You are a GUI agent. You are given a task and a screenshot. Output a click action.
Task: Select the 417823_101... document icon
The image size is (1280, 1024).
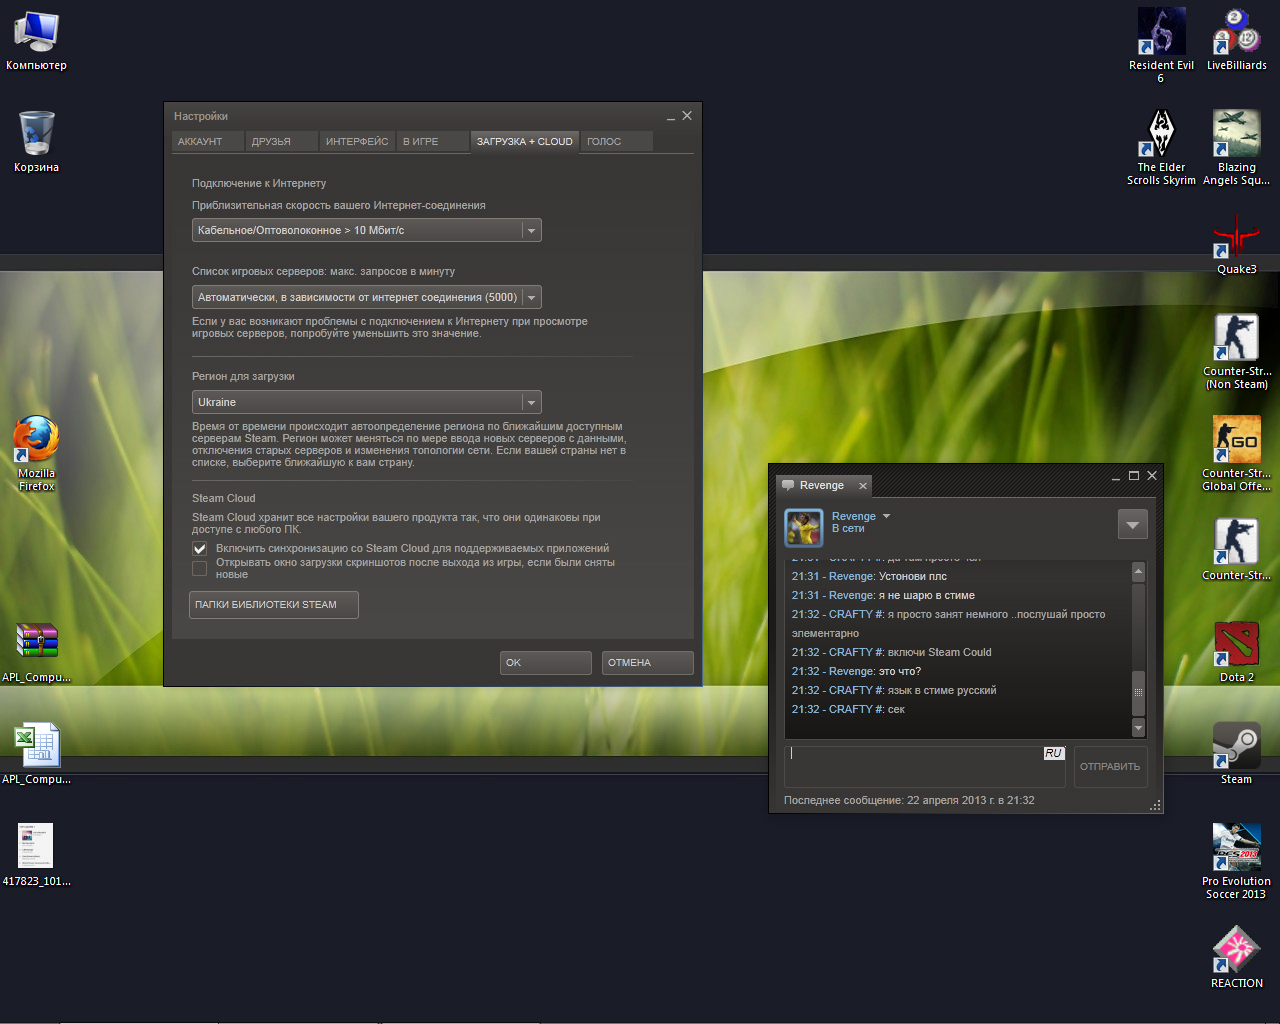click(x=36, y=855)
